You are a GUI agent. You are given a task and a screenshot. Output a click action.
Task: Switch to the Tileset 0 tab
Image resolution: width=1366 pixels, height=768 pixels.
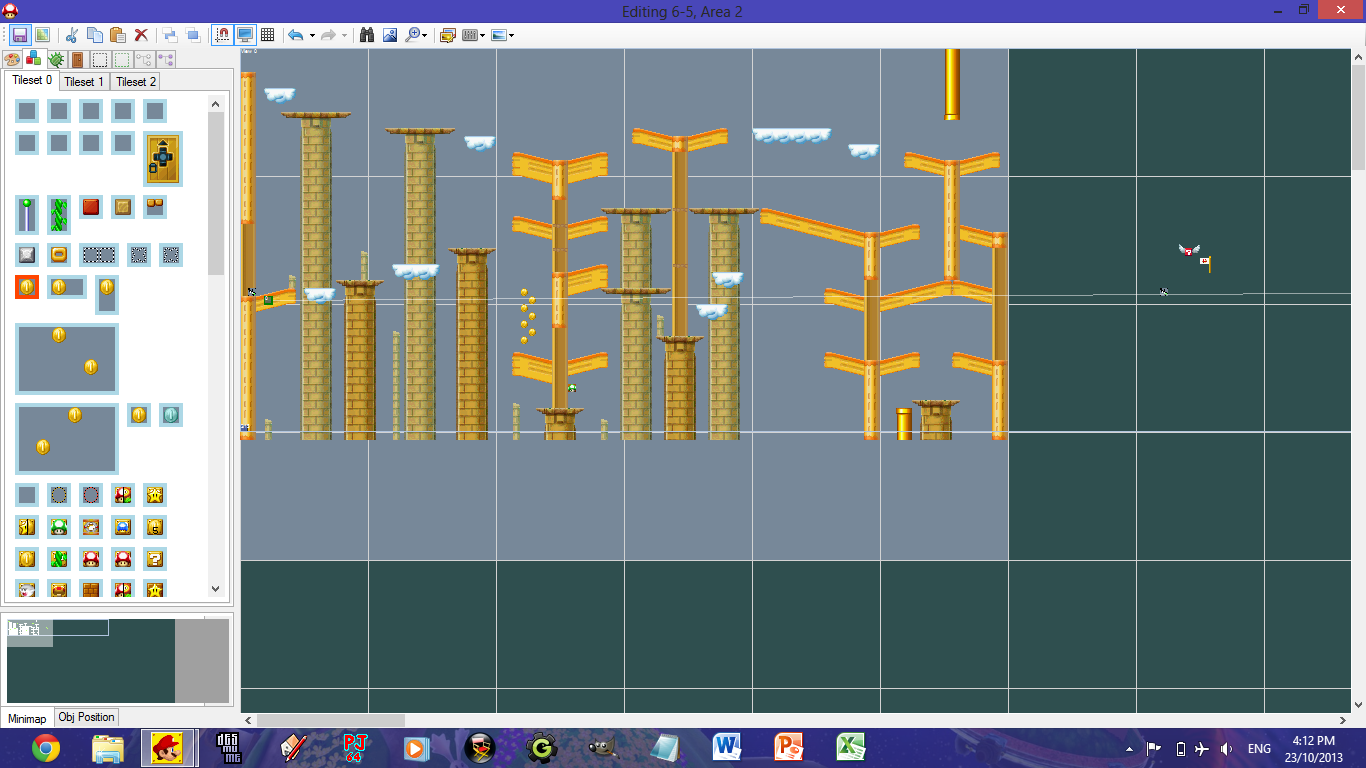tap(32, 81)
